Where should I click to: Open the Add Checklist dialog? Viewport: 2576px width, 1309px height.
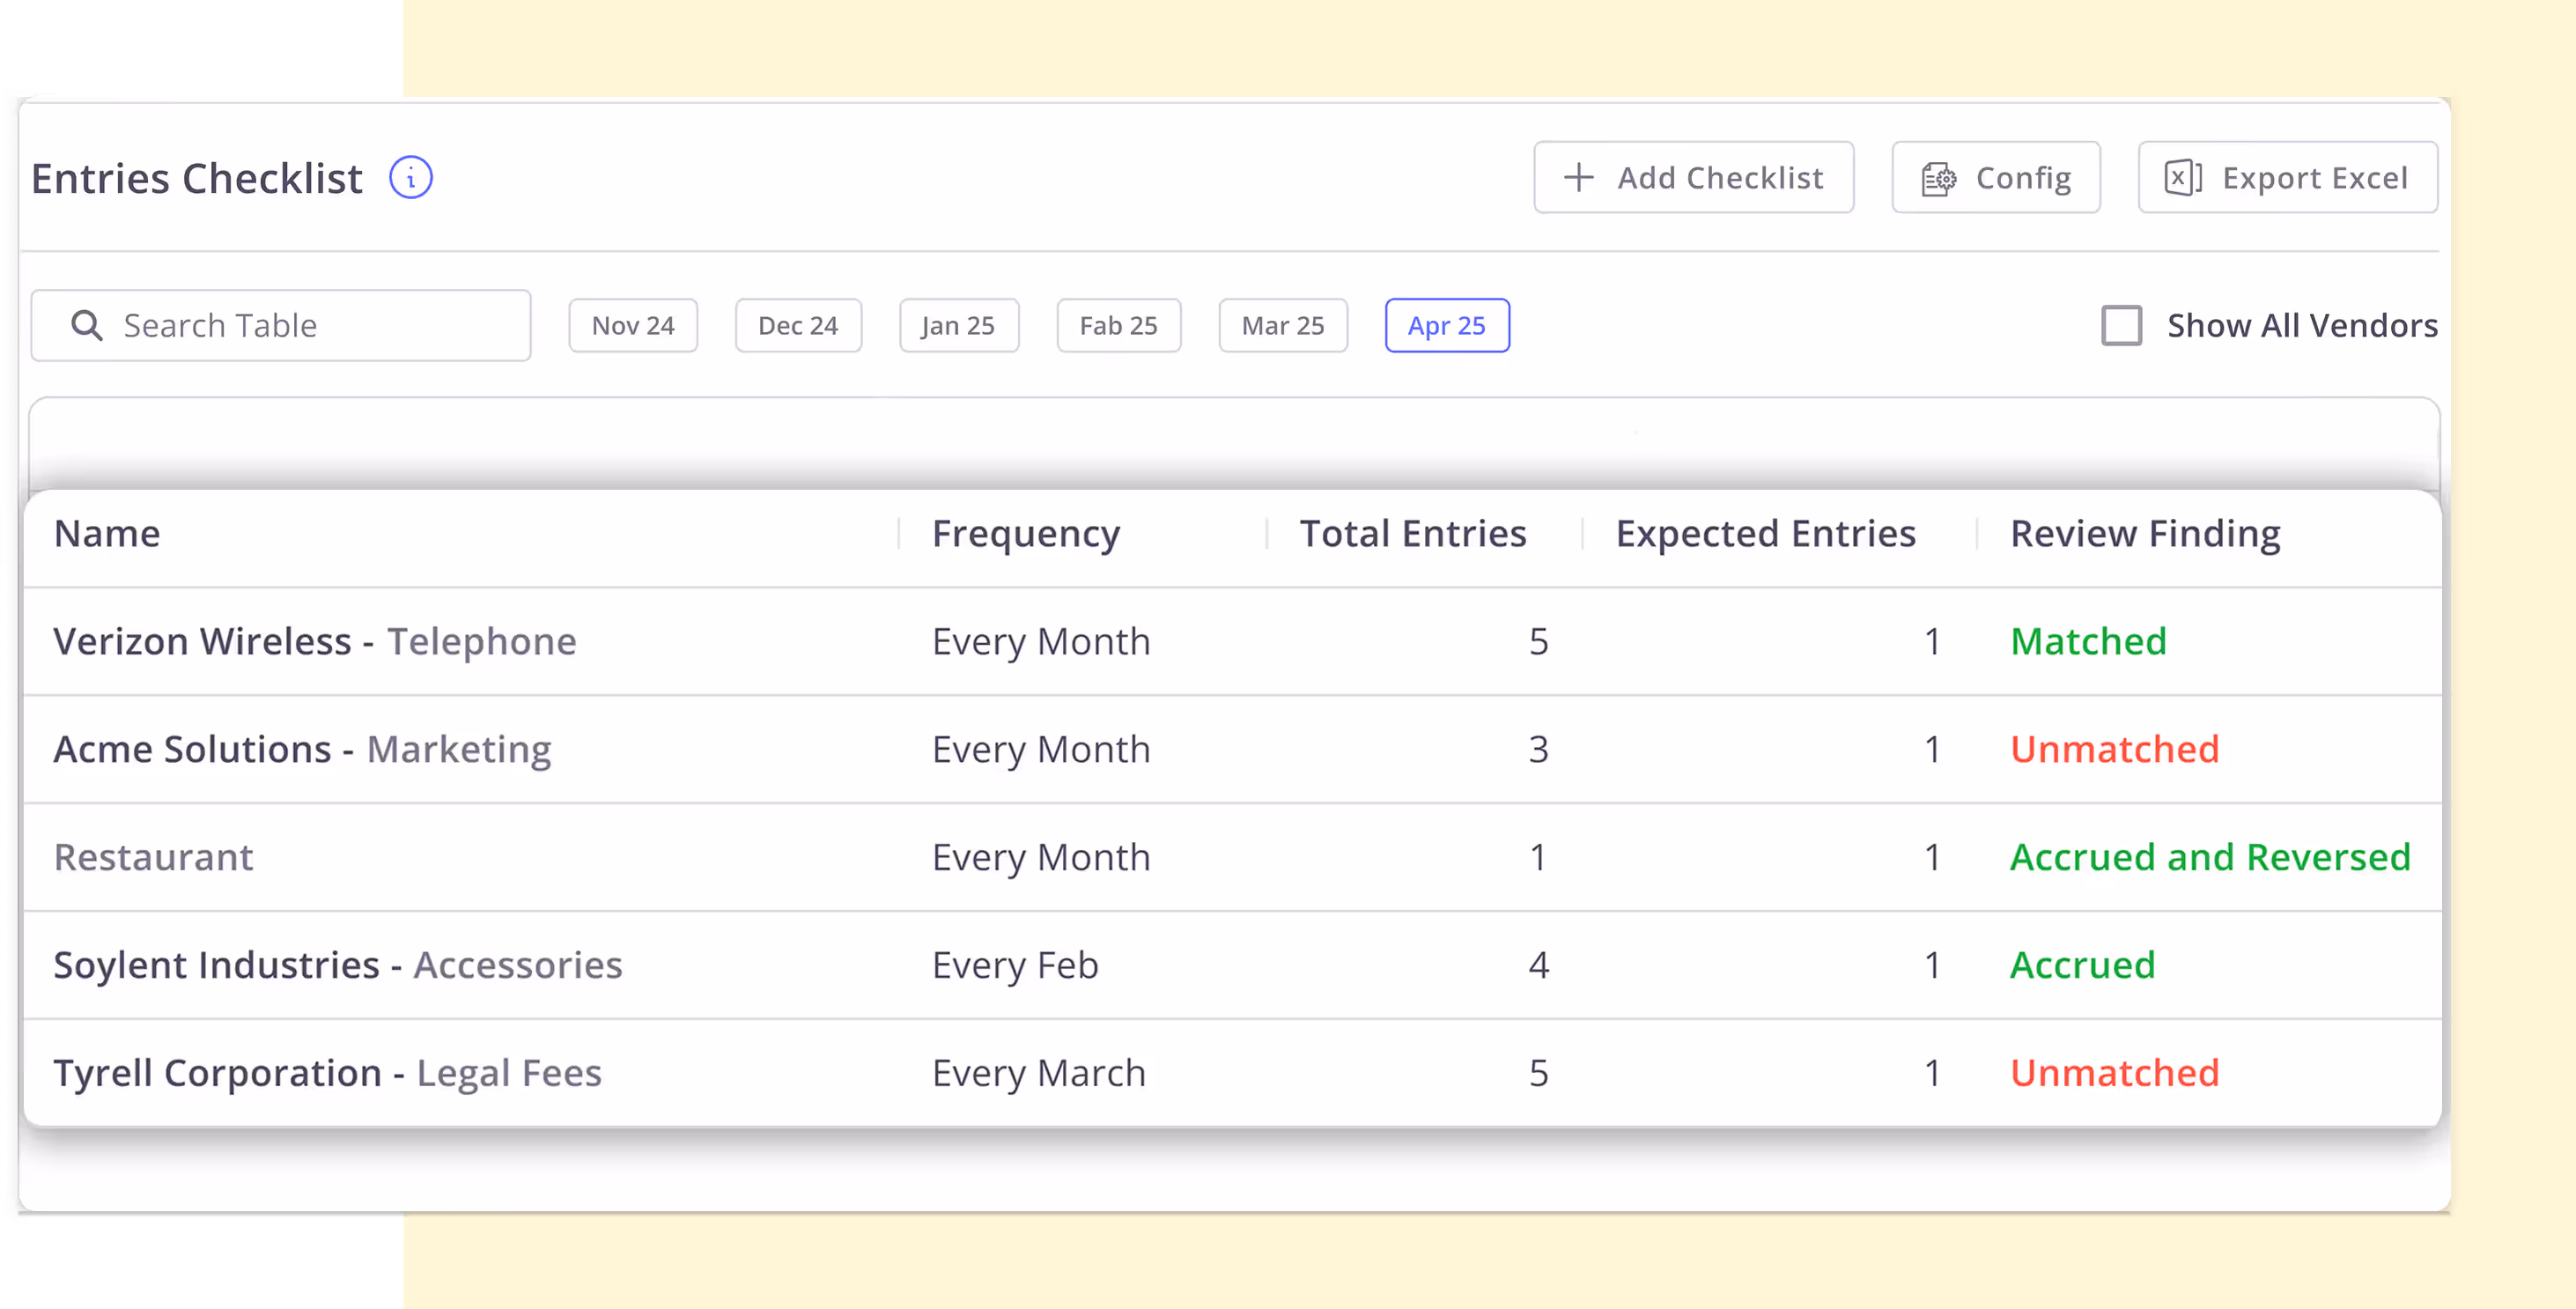coord(1694,177)
